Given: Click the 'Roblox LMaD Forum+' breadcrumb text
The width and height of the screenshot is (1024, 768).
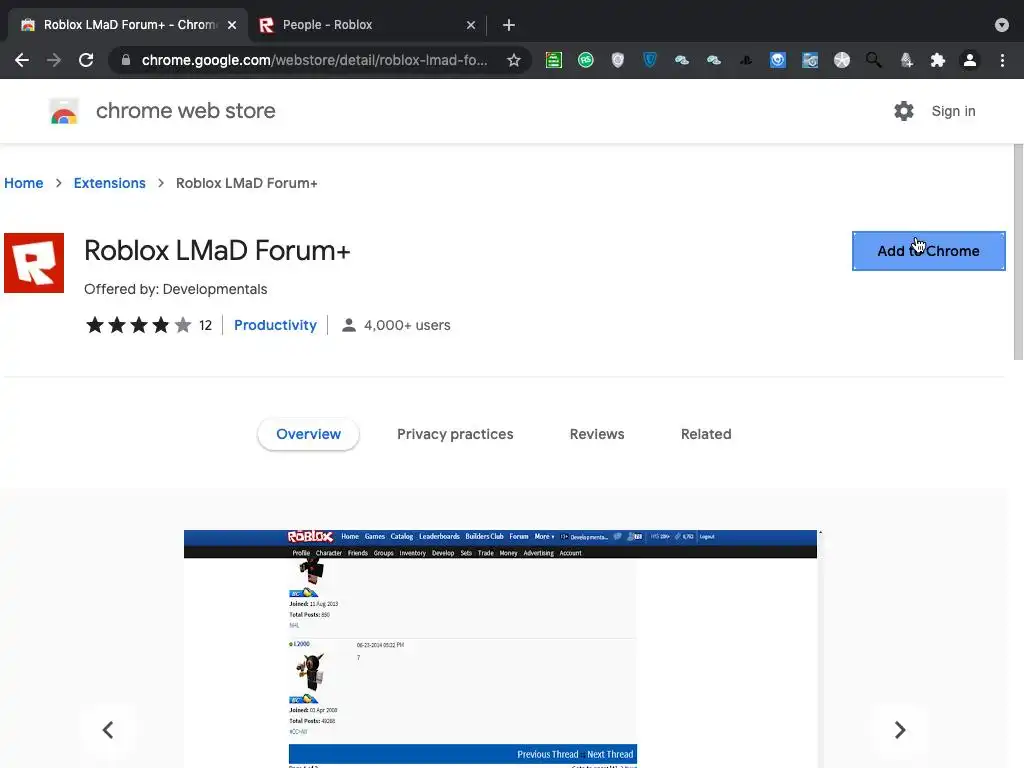Looking at the screenshot, I should [x=246, y=183].
